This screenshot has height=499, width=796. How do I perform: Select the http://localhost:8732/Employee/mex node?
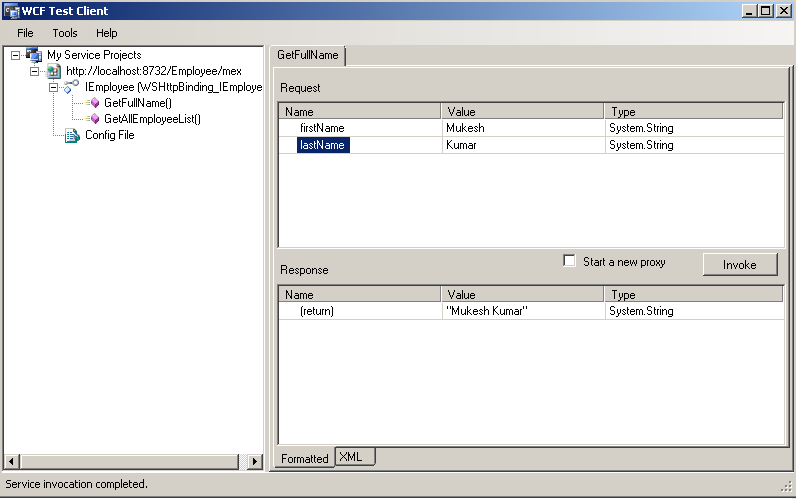pos(154,71)
